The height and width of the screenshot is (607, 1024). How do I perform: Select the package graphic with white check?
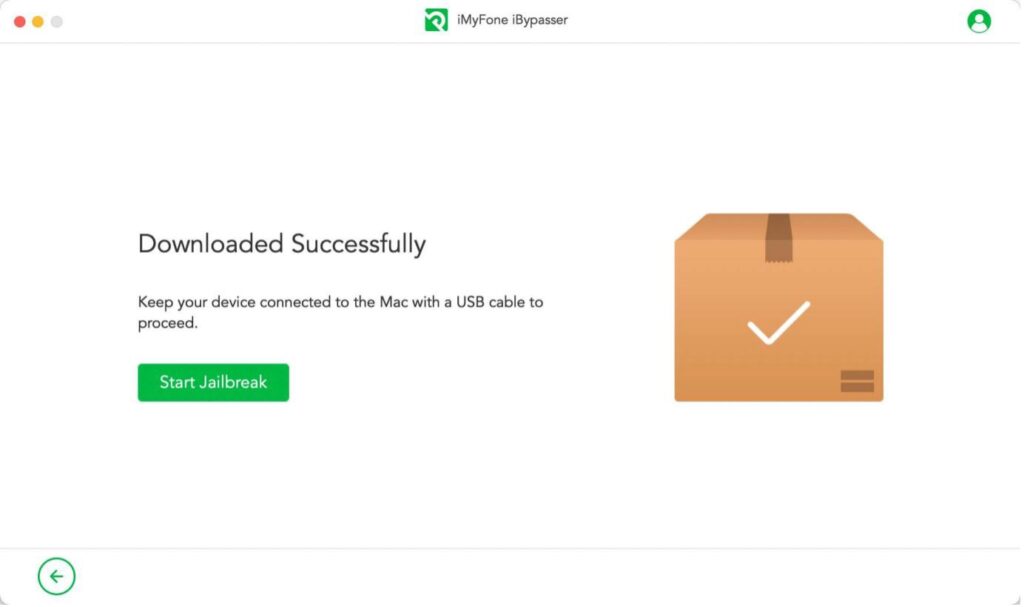[780, 305]
